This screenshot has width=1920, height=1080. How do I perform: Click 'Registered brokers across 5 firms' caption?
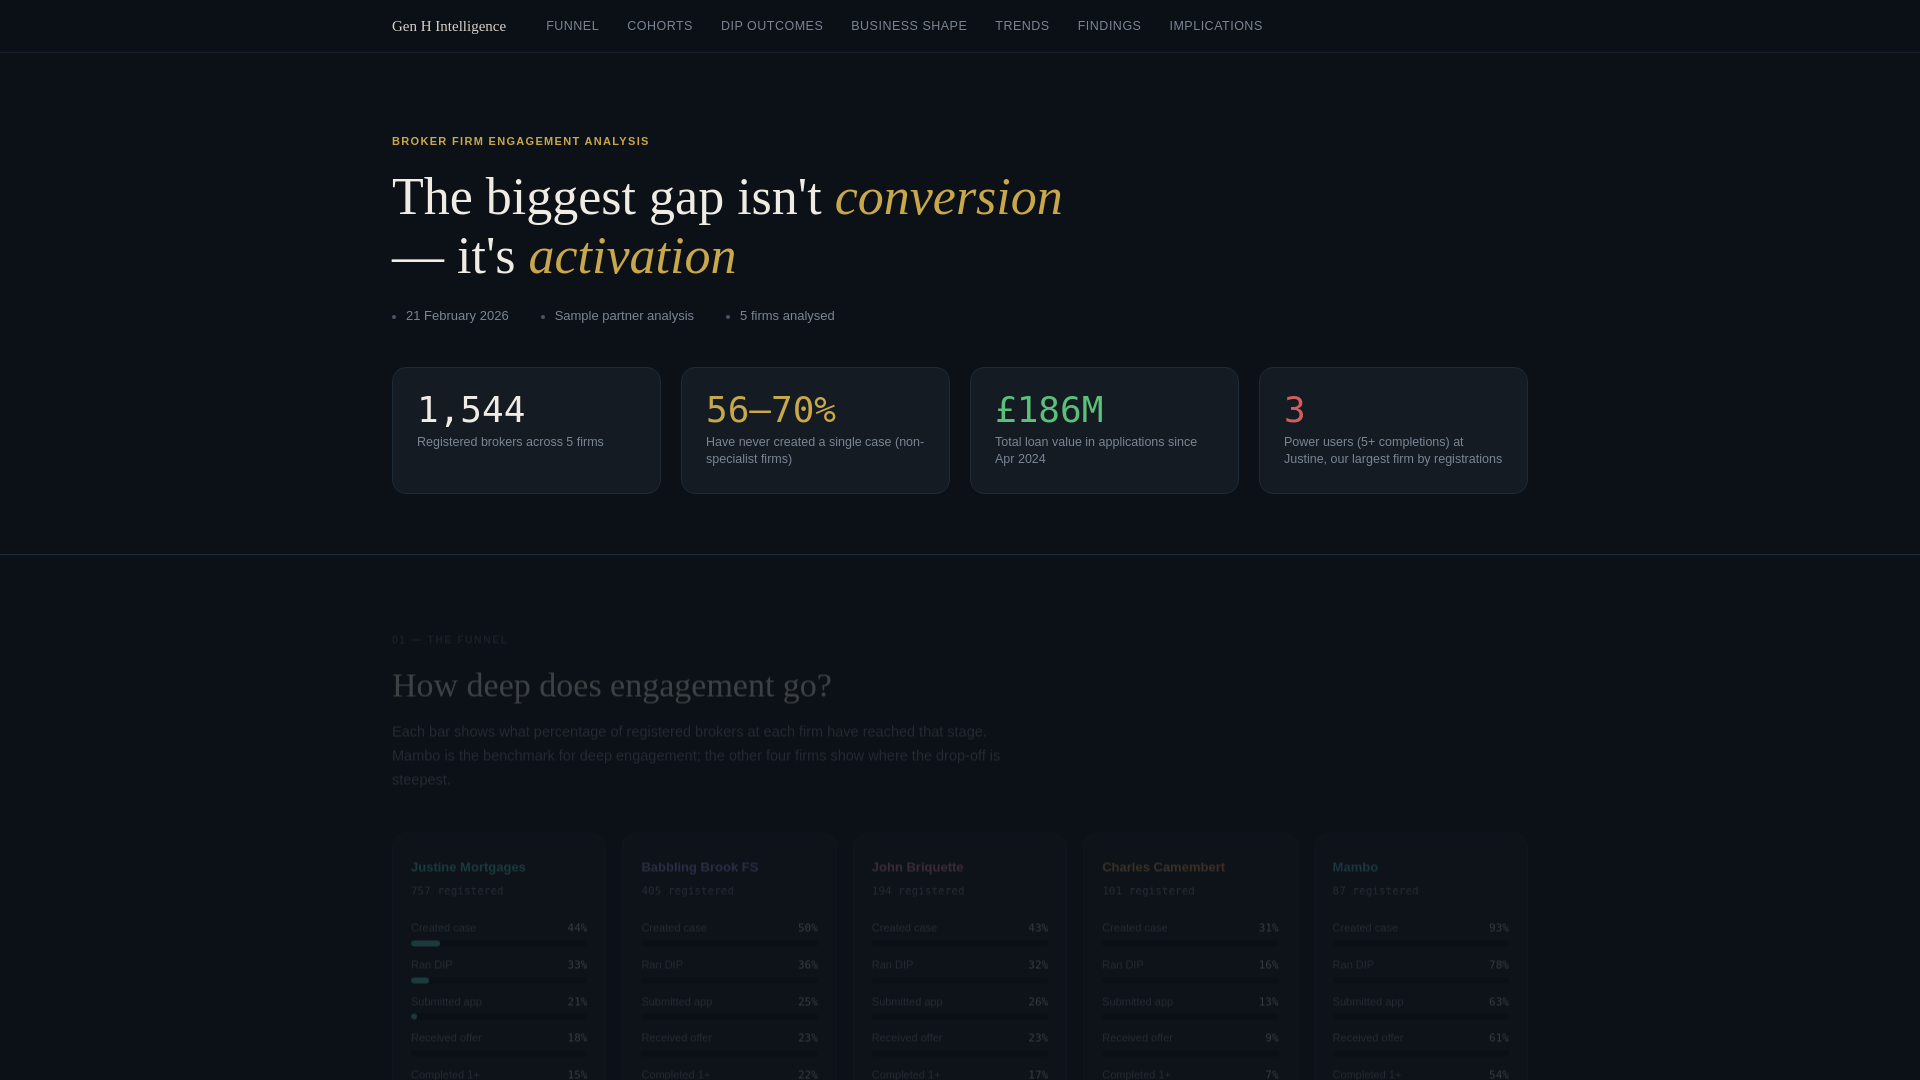(510, 442)
